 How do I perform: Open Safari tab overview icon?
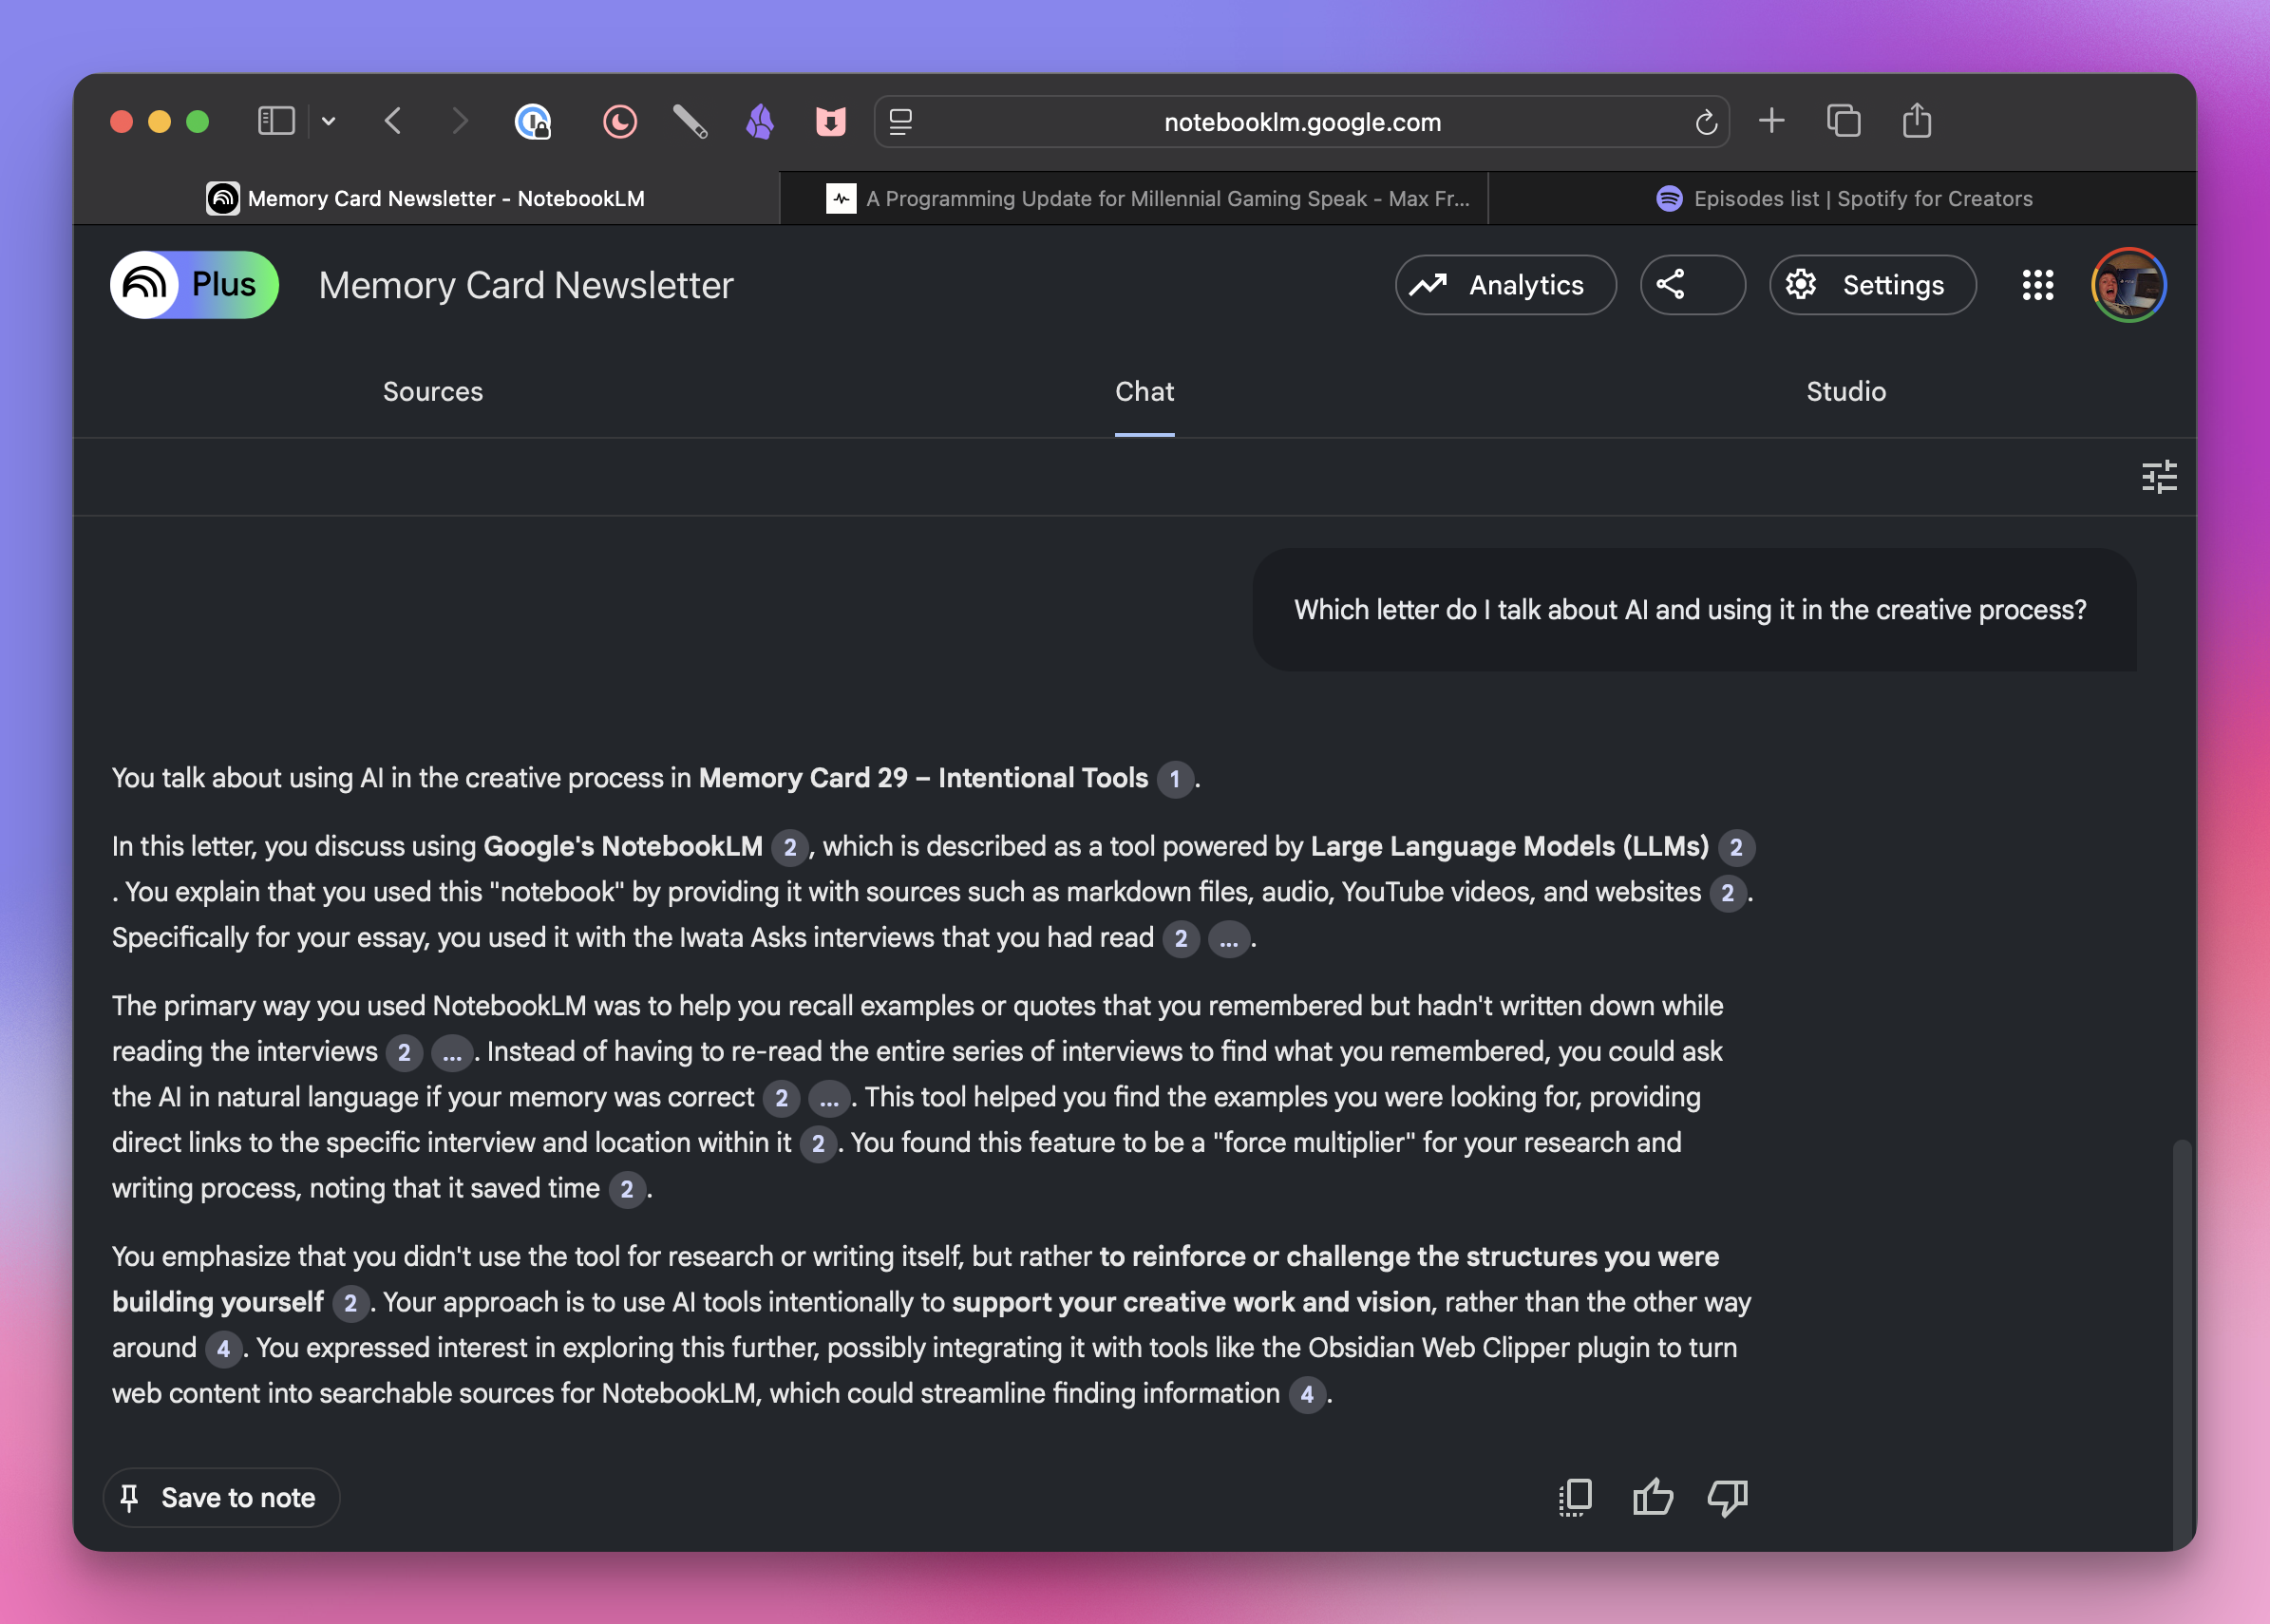[1843, 121]
